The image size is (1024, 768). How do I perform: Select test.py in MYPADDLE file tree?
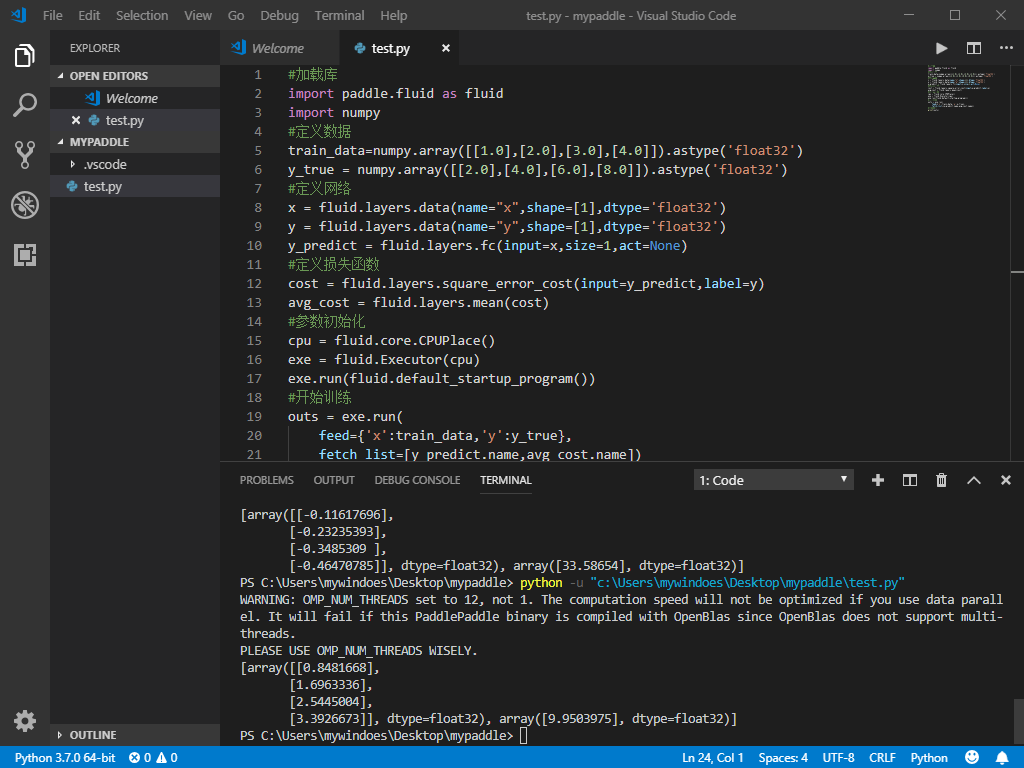(135, 187)
